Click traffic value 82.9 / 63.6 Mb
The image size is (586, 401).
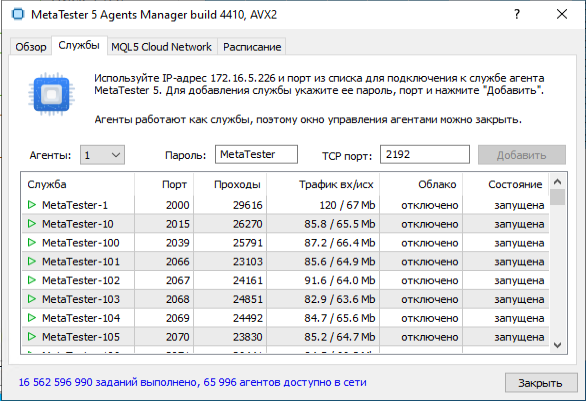click(x=340, y=299)
